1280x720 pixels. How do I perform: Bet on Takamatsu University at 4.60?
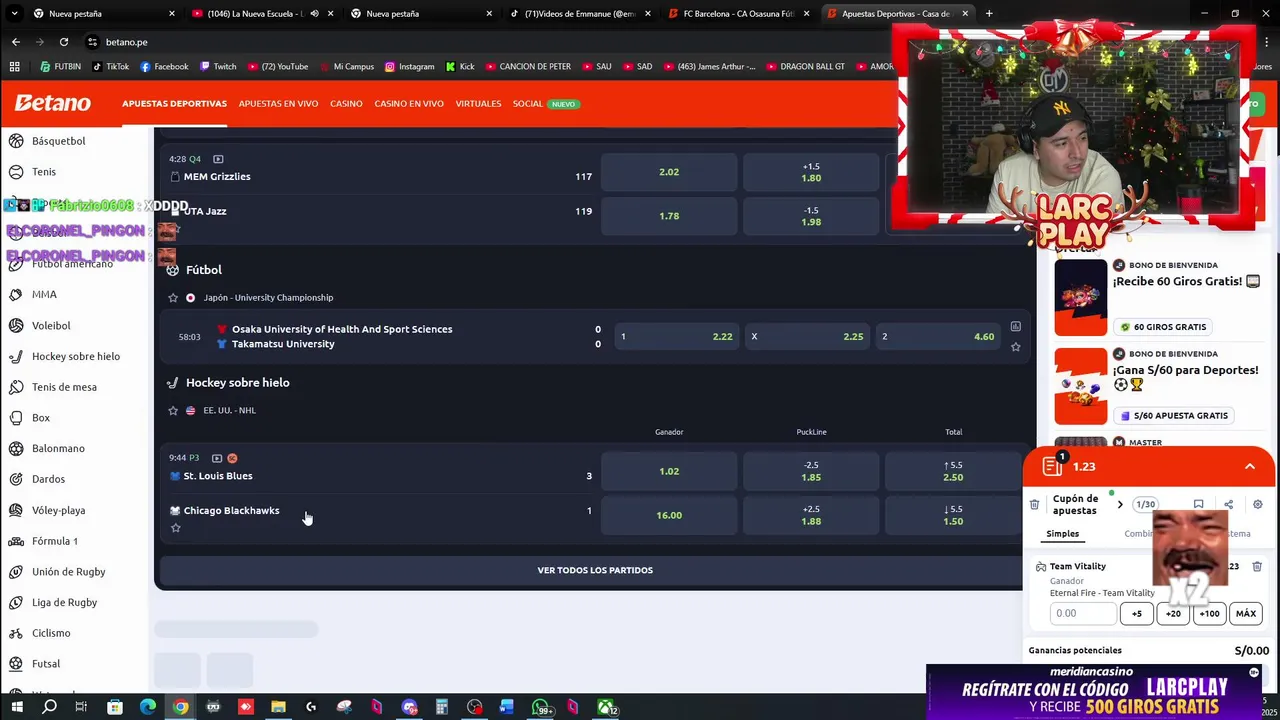pos(938,337)
